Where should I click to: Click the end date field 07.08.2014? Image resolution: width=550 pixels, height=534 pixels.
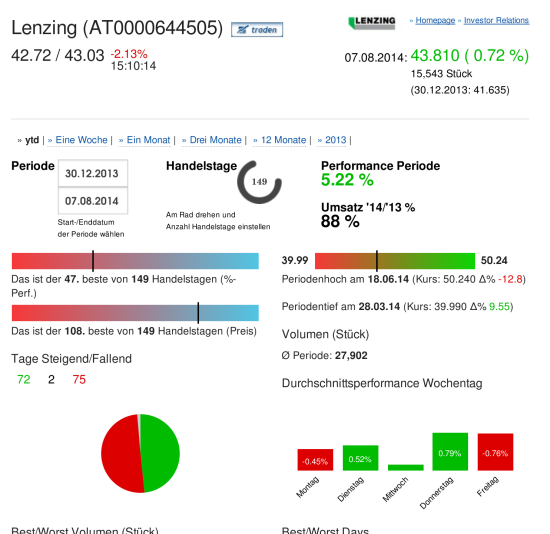click(93, 201)
